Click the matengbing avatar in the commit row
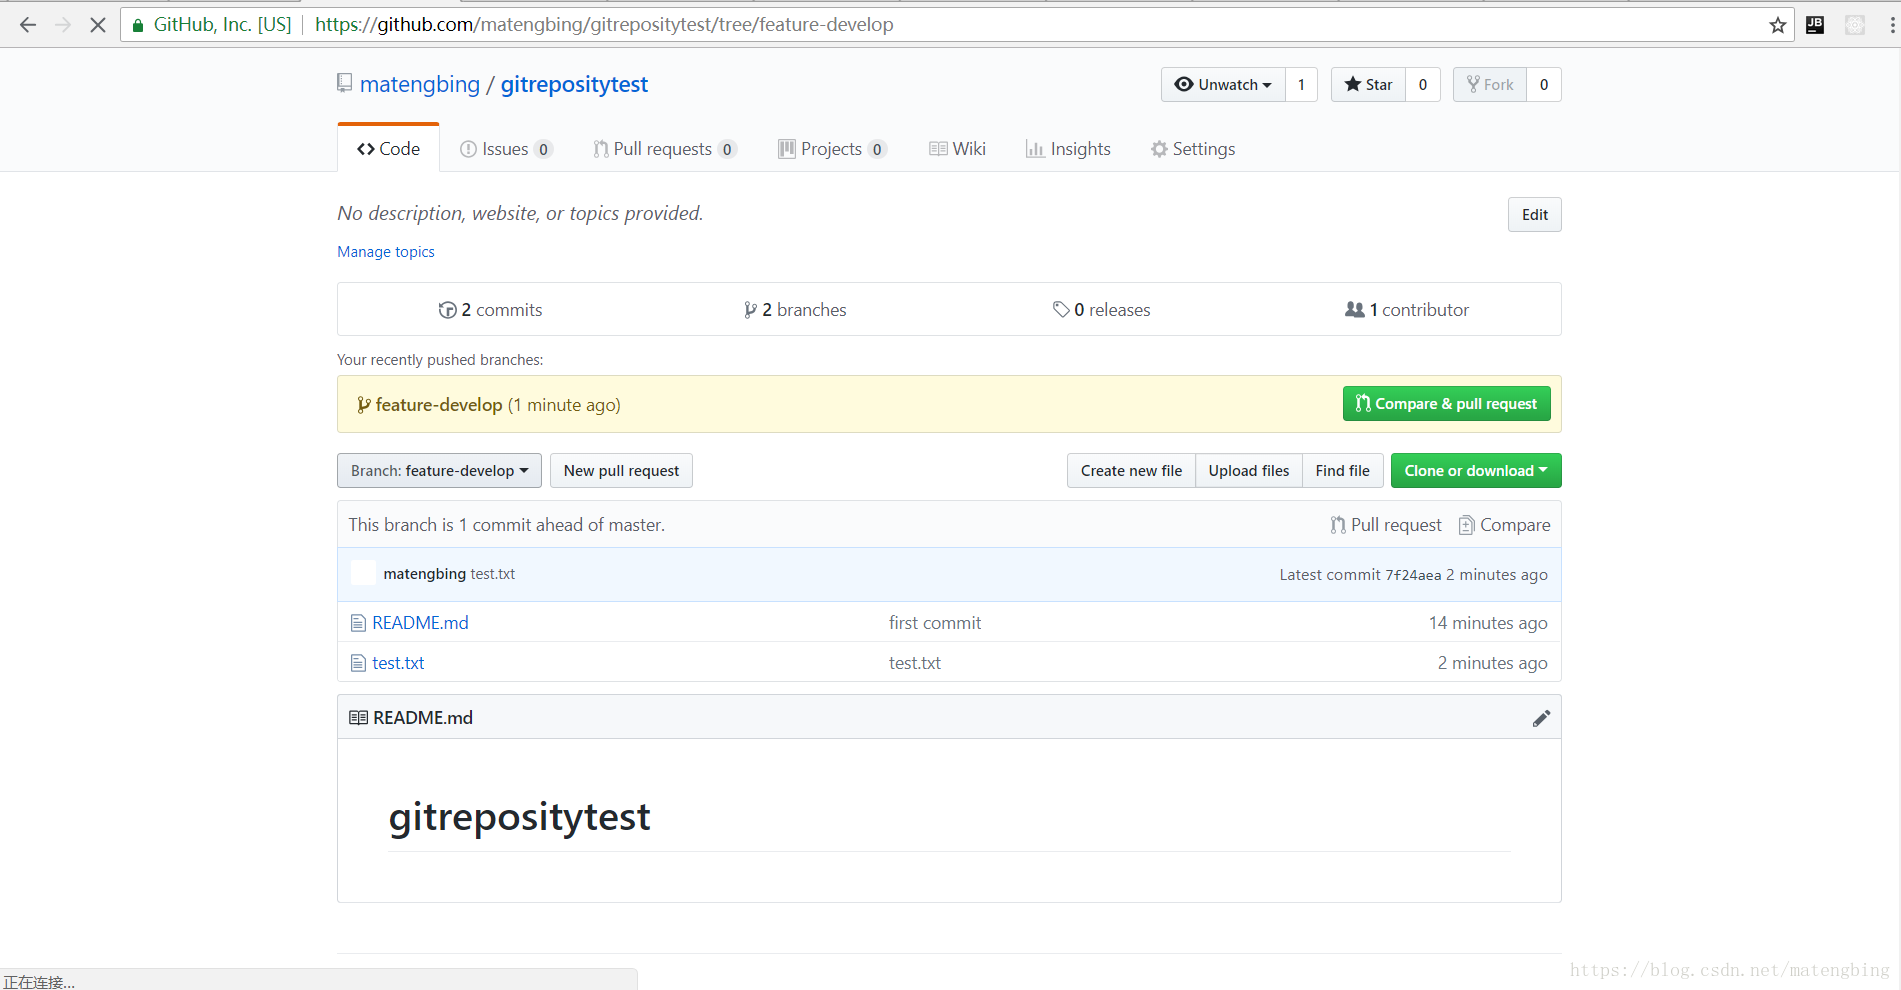This screenshot has width=1901, height=990. [x=364, y=573]
